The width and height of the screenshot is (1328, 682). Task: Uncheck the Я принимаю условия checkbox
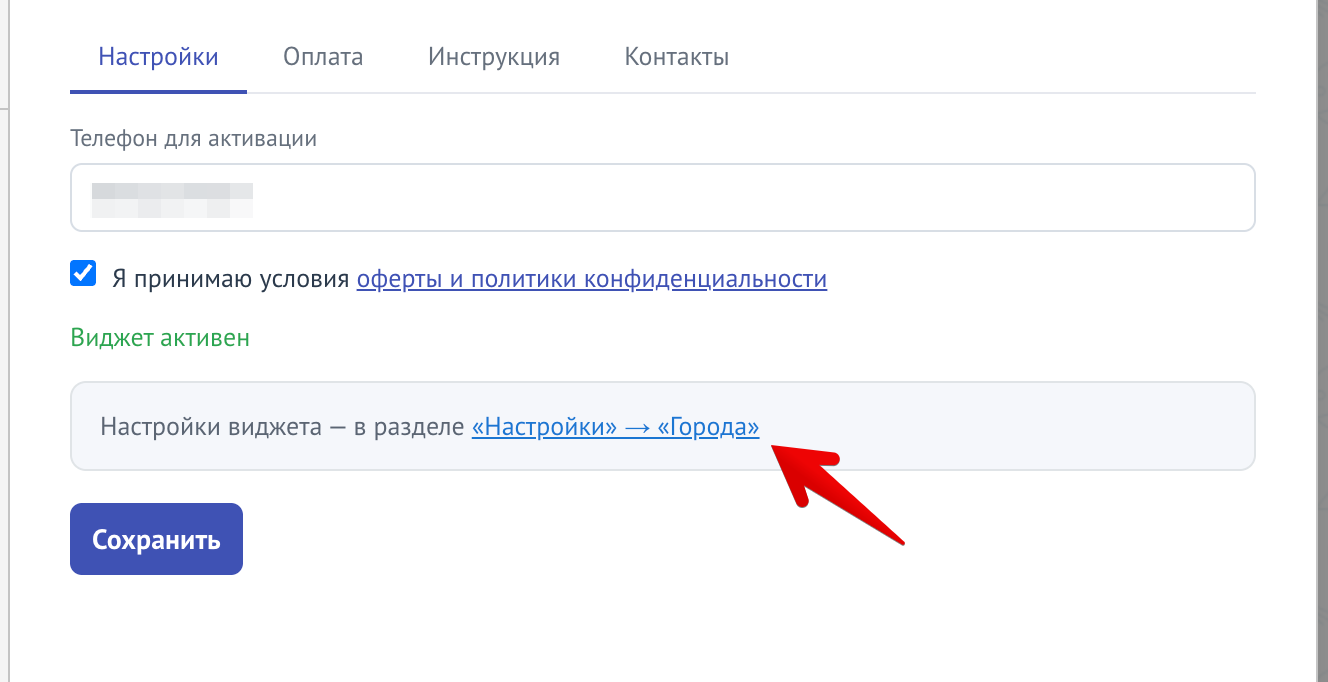point(83,273)
